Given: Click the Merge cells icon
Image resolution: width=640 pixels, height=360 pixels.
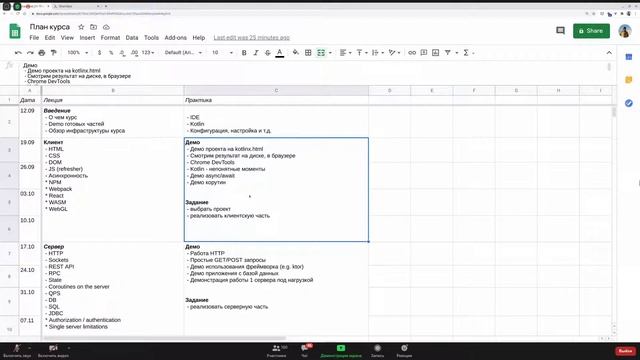Looking at the screenshot, I should tap(321, 53).
